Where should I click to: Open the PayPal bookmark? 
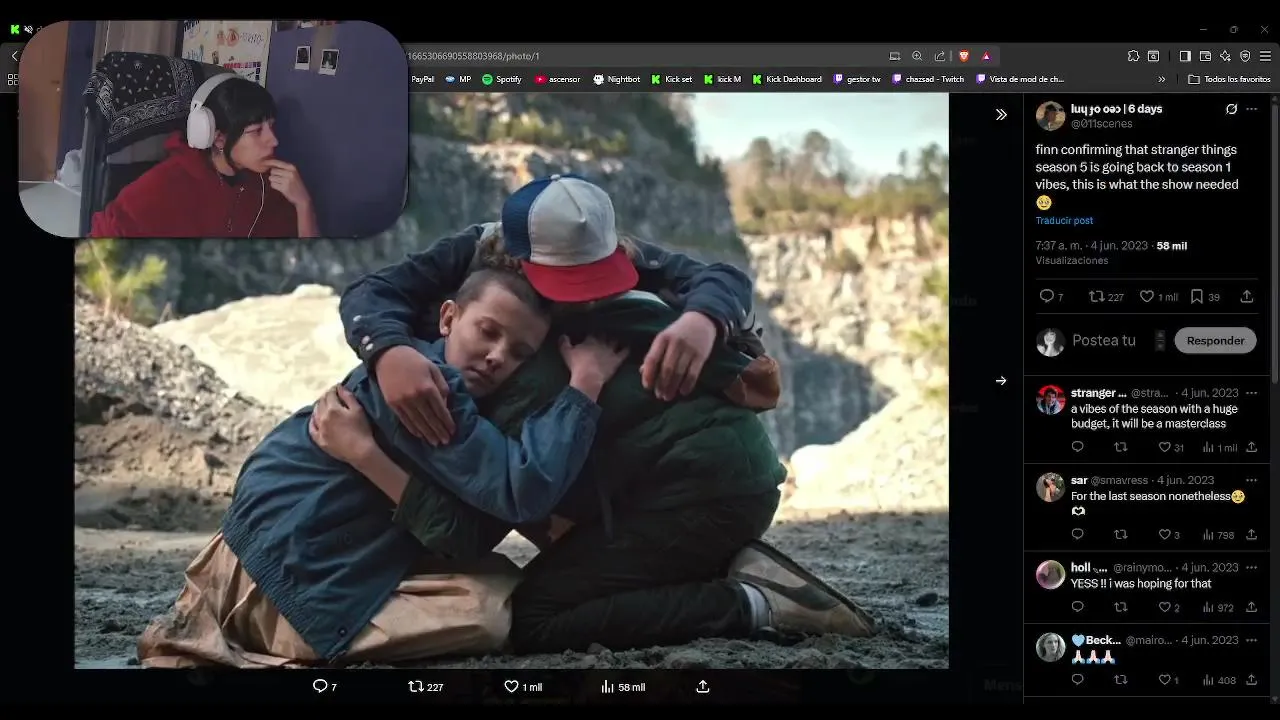point(422,79)
